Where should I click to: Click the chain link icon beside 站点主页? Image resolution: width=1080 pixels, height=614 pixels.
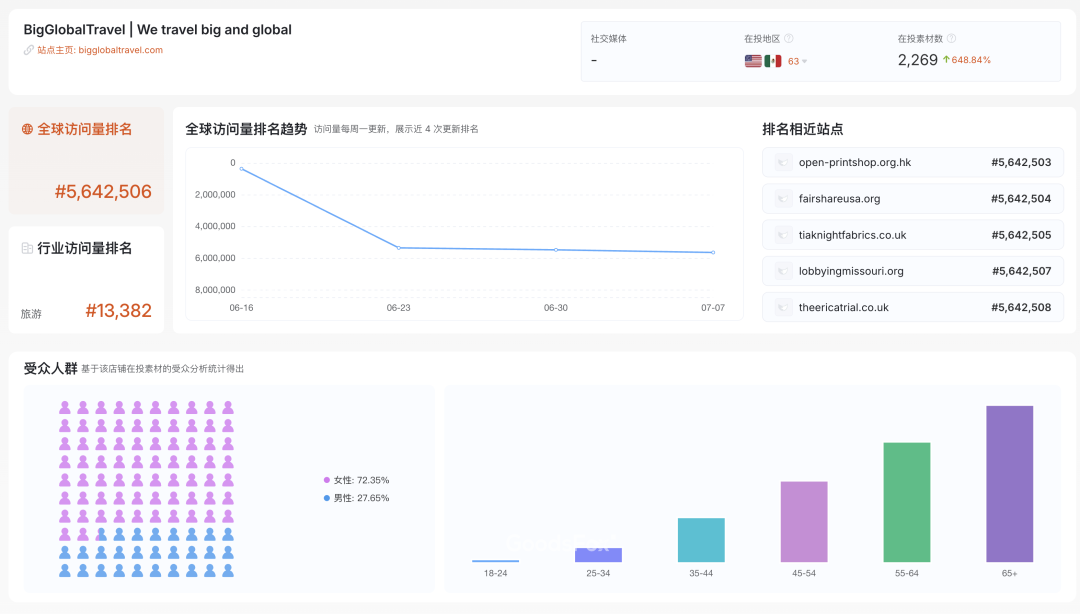[26, 48]
